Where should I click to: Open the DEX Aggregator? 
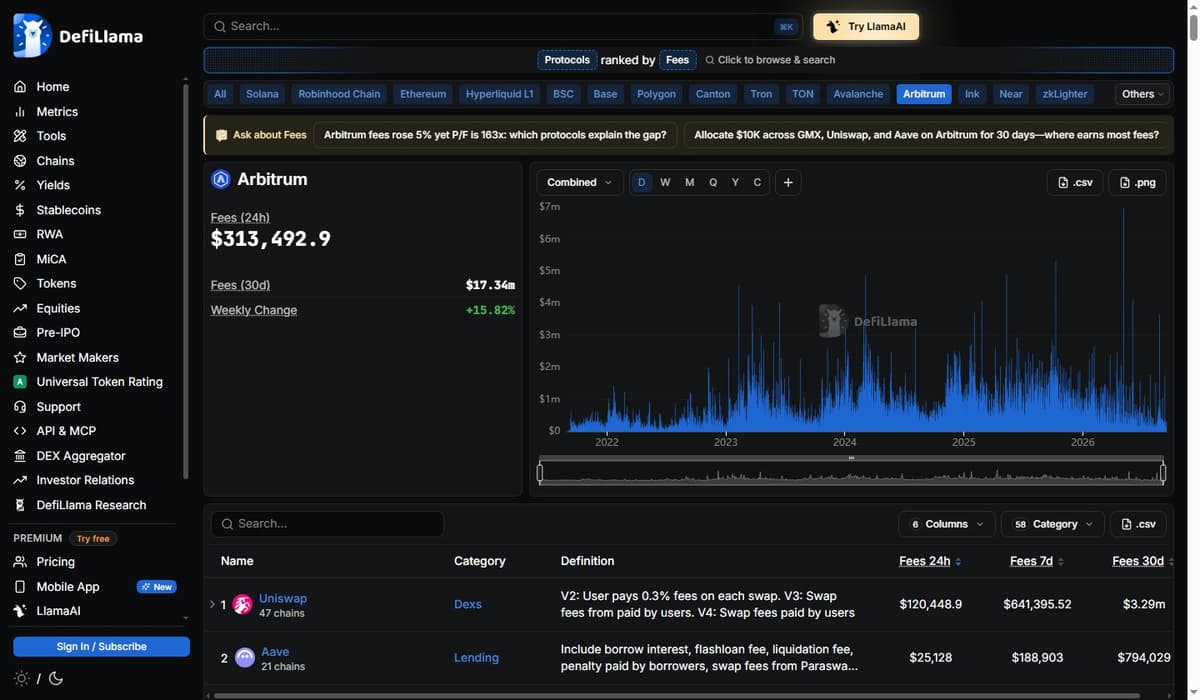pyautogui.click(x=81, y=456)
